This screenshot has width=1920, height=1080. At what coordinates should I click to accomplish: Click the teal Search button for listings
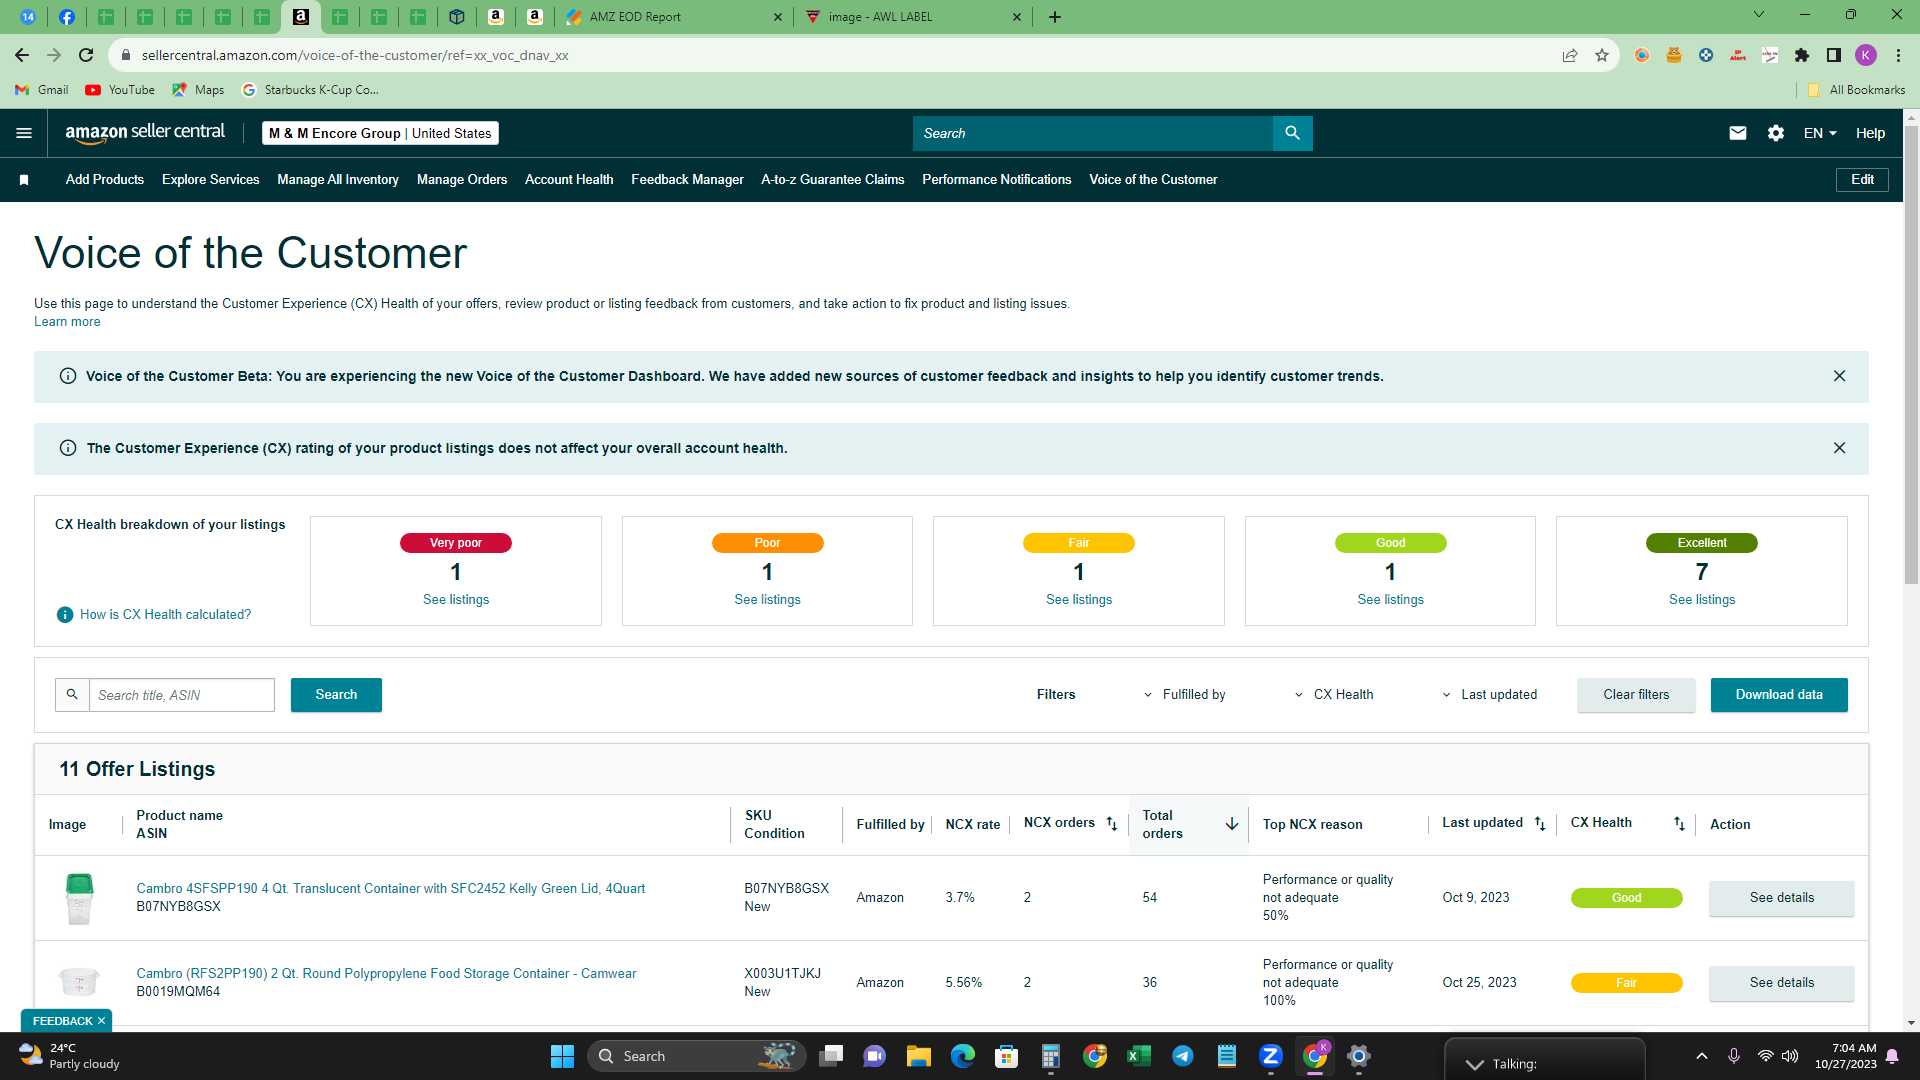tap(336, 695)
